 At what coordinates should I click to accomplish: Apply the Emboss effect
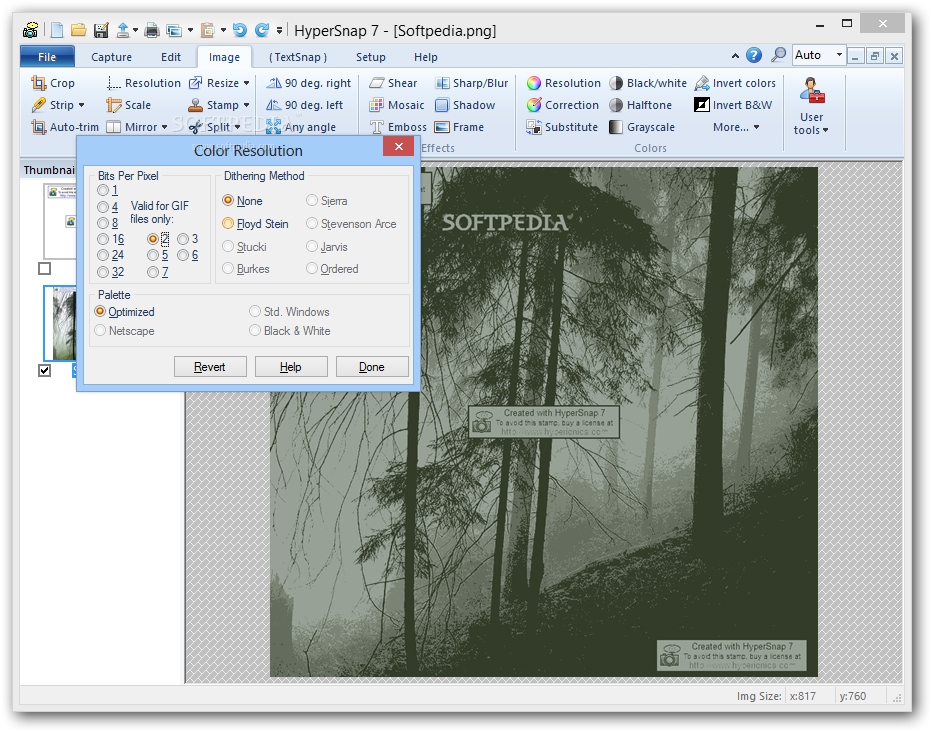[x=398, y=127]
